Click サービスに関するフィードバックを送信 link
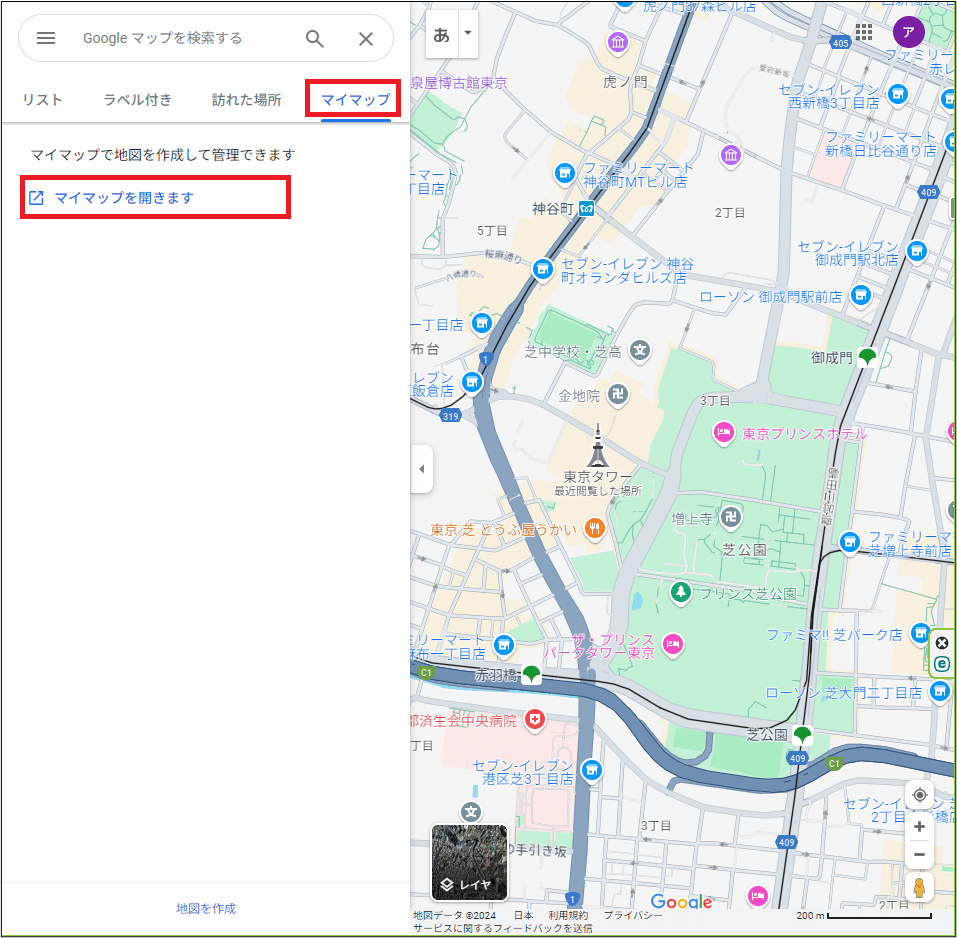 (502, 928)
